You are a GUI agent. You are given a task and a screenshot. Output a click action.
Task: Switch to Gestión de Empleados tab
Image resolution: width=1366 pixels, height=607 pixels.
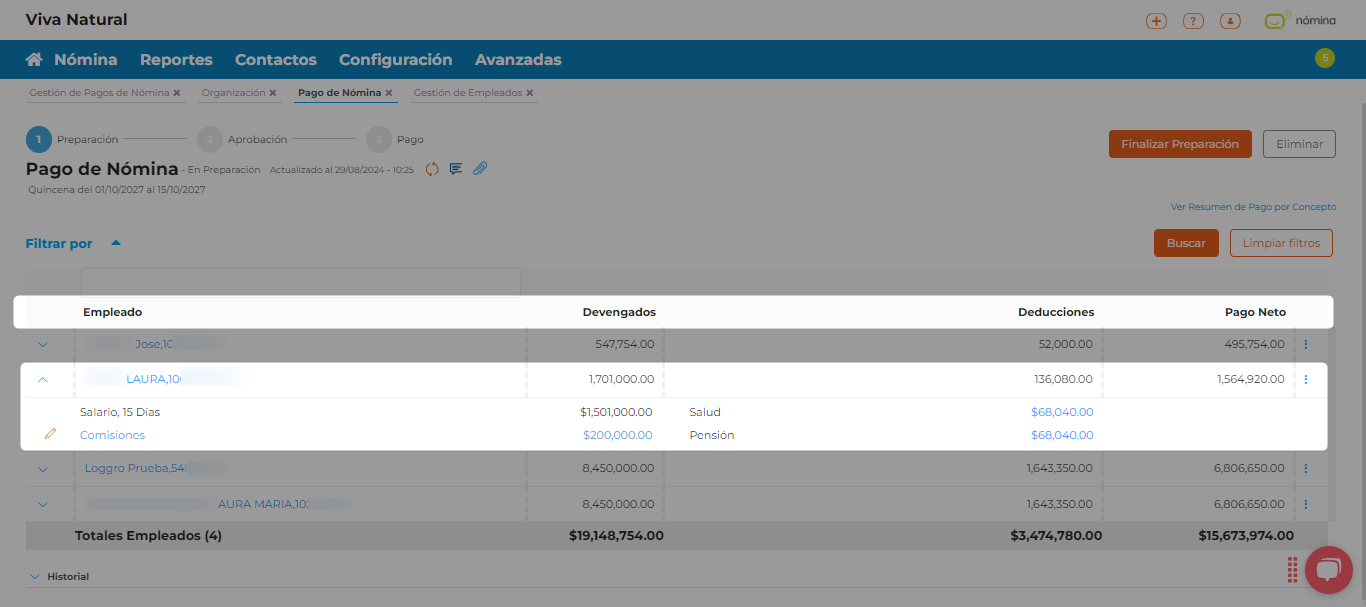coord(467,93)
